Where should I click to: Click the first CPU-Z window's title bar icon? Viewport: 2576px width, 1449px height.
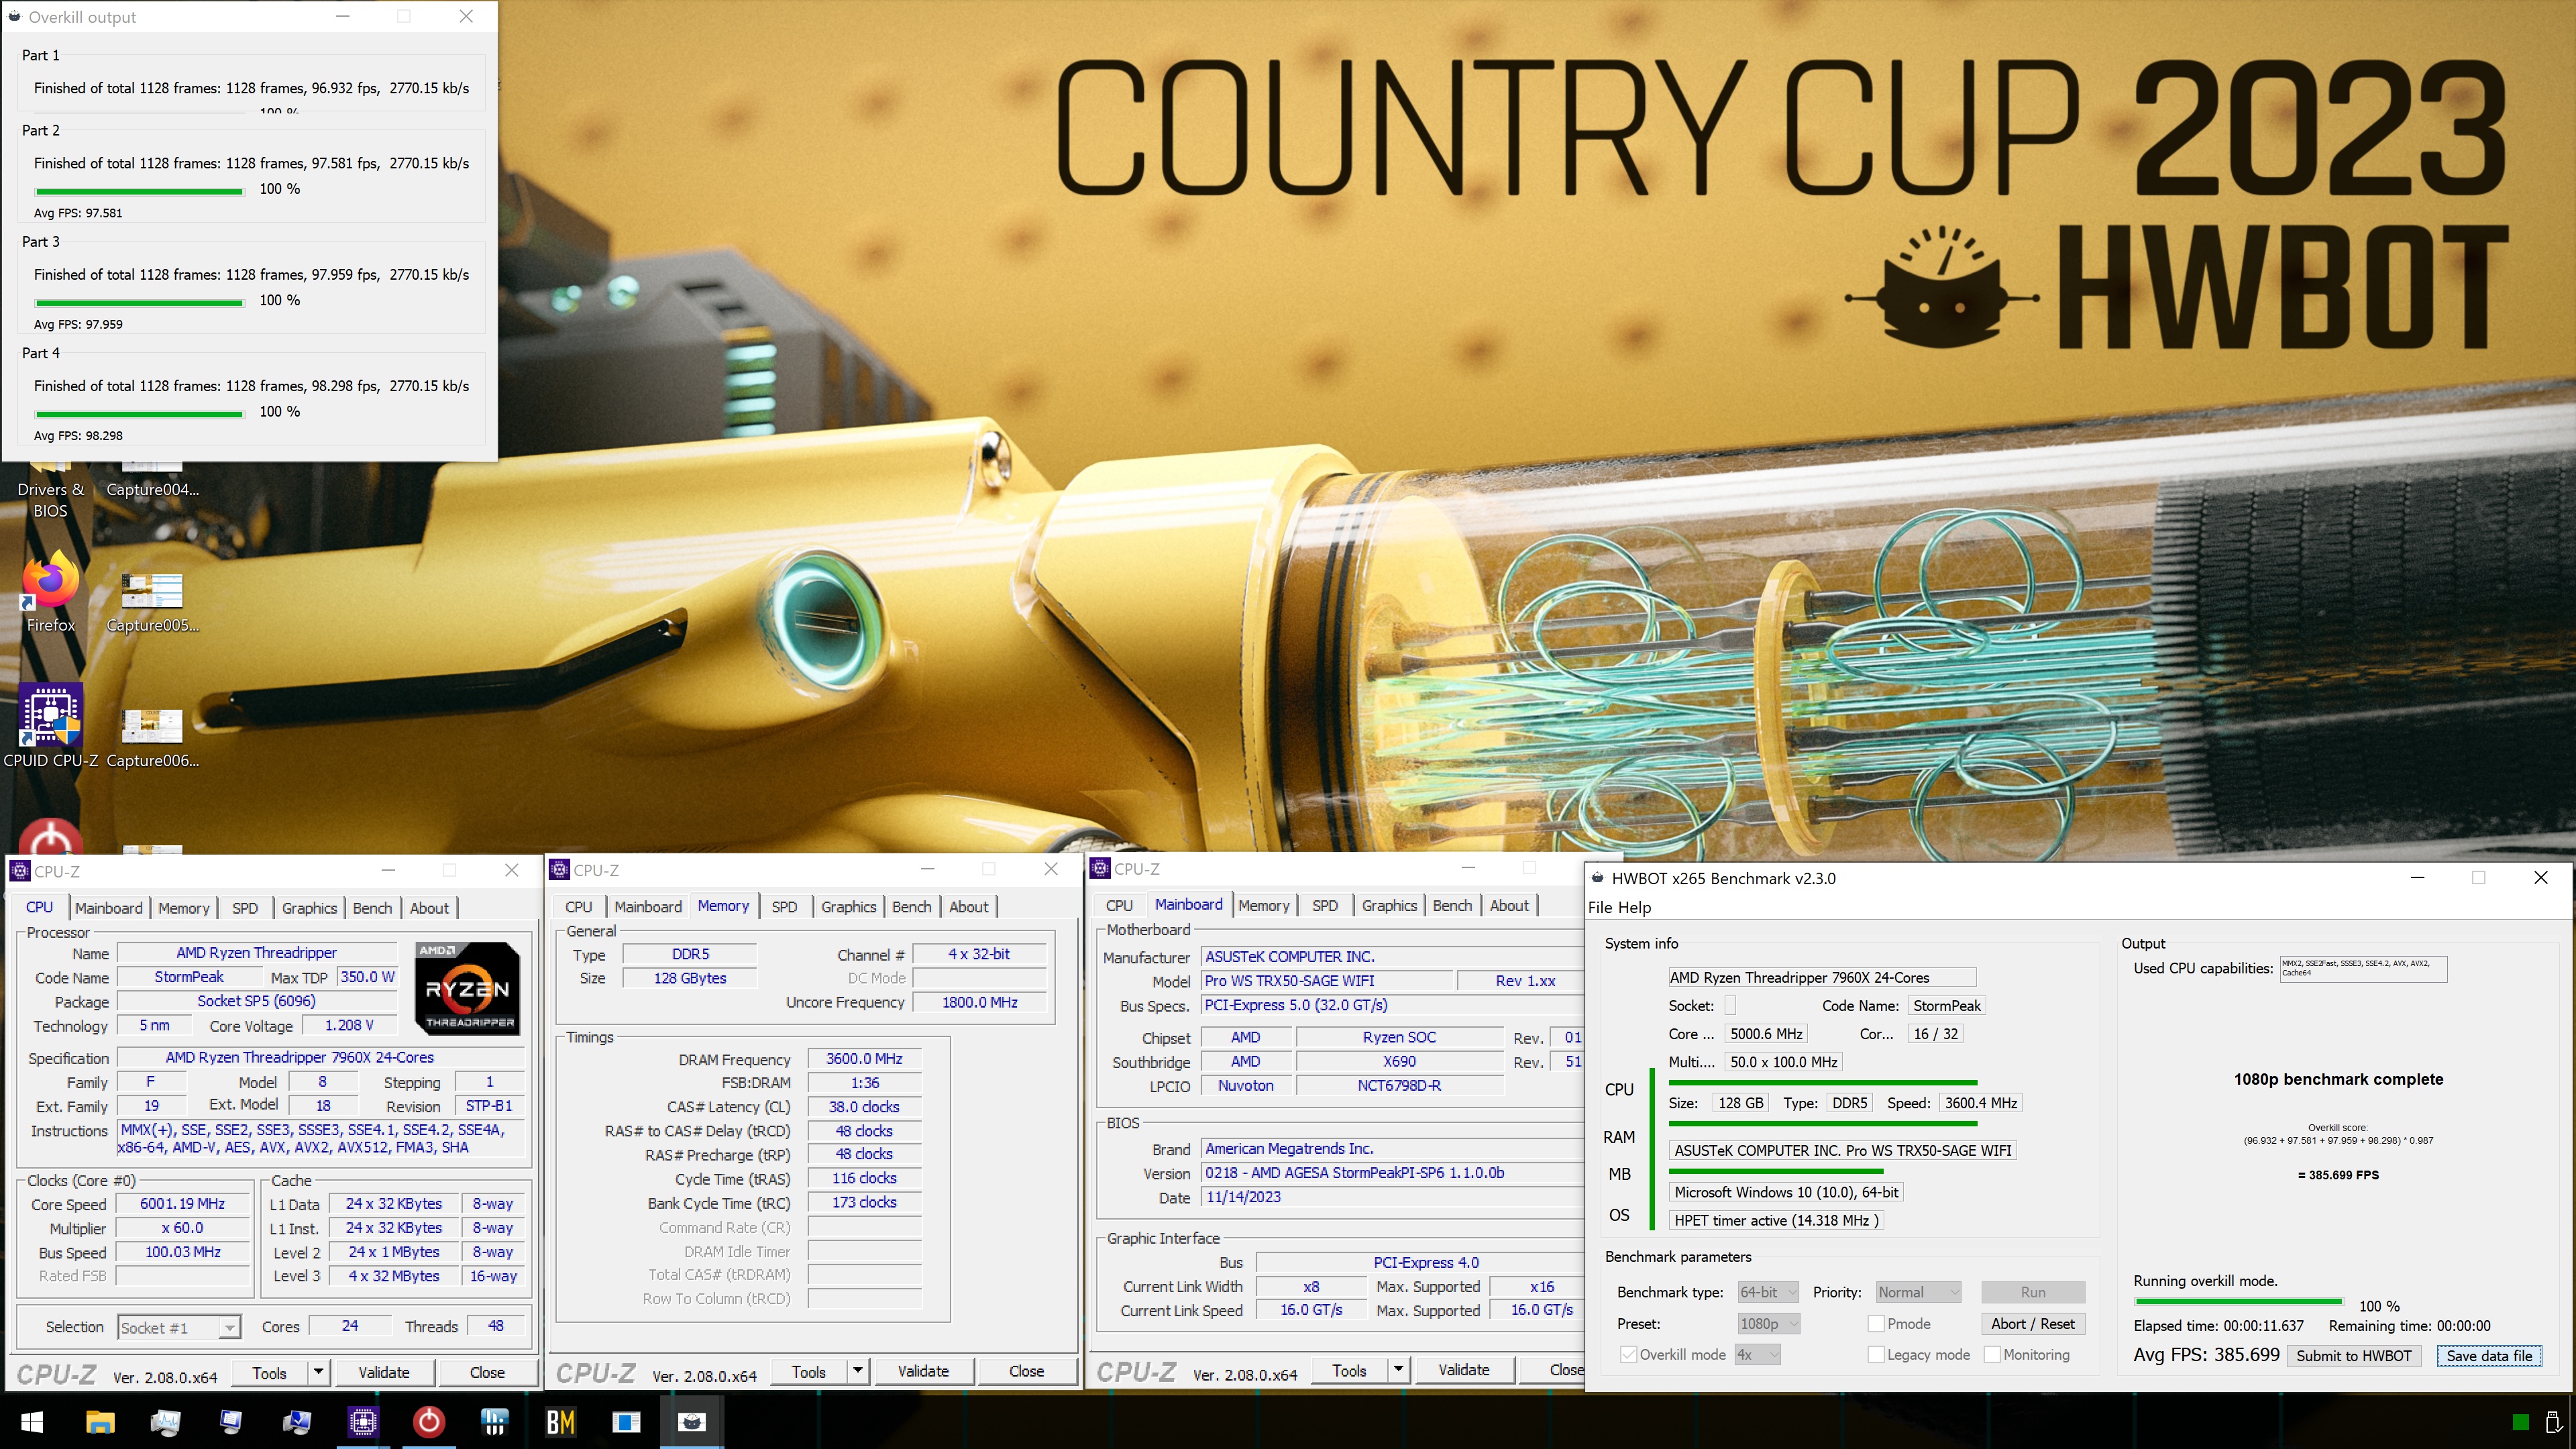pyautogui.click(x=20, y=870)
